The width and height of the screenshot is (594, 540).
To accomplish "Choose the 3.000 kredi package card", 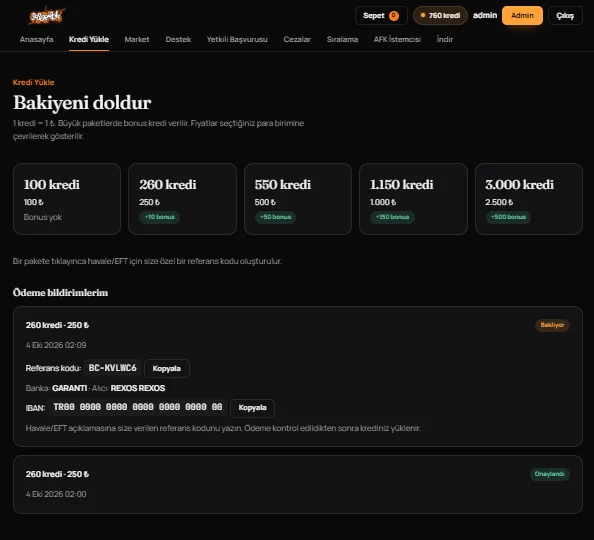I will [529, 199].
